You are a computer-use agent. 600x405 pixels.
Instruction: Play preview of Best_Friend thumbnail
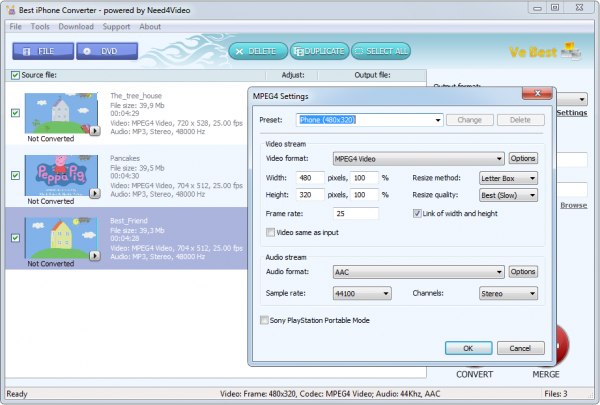[x=95, y=256]
